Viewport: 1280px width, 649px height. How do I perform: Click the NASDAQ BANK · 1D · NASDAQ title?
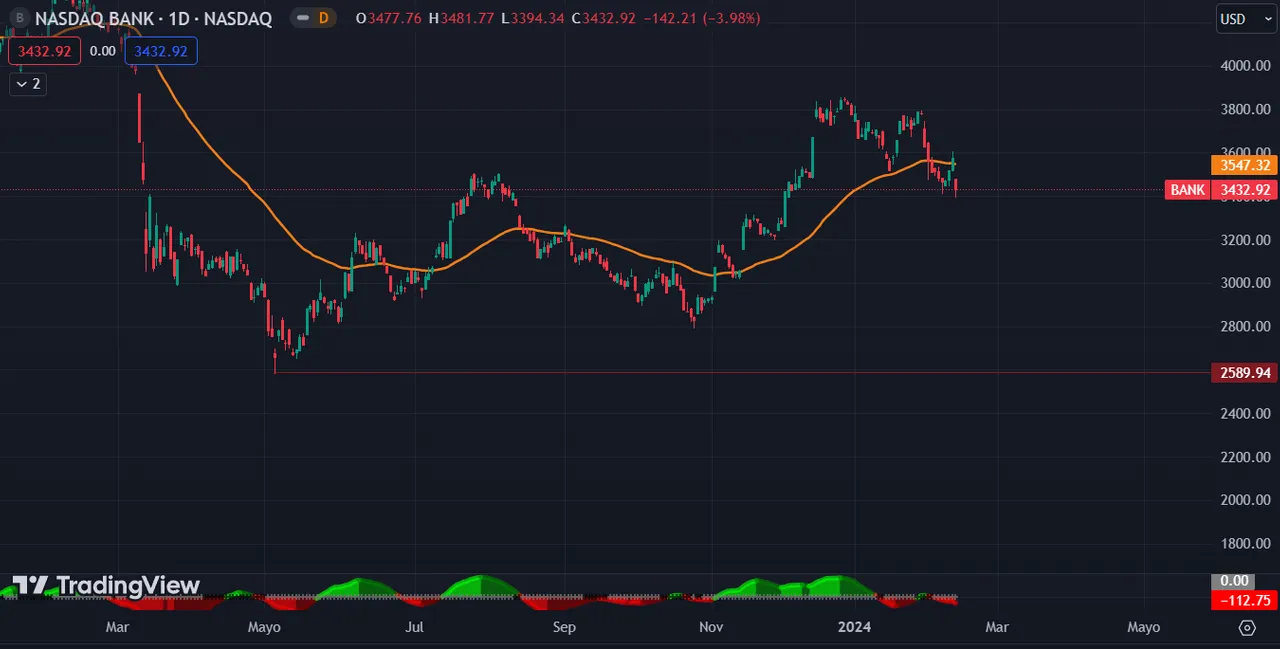[x=153, y=18]
